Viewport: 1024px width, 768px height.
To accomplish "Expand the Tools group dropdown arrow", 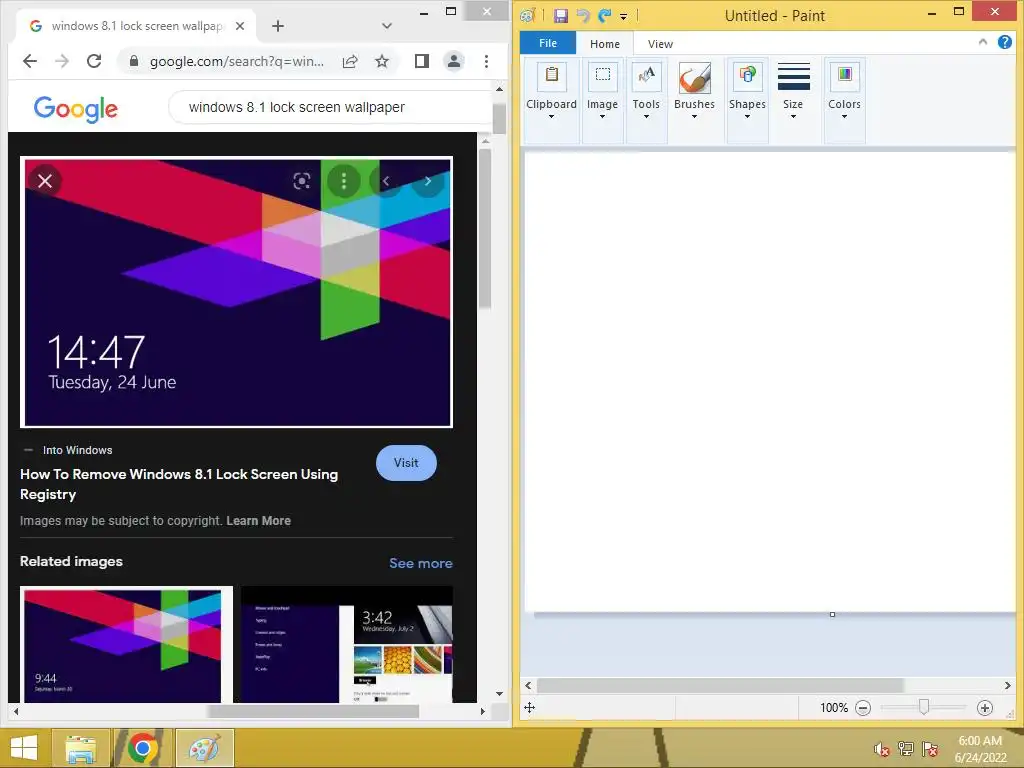I will (646, 117).
